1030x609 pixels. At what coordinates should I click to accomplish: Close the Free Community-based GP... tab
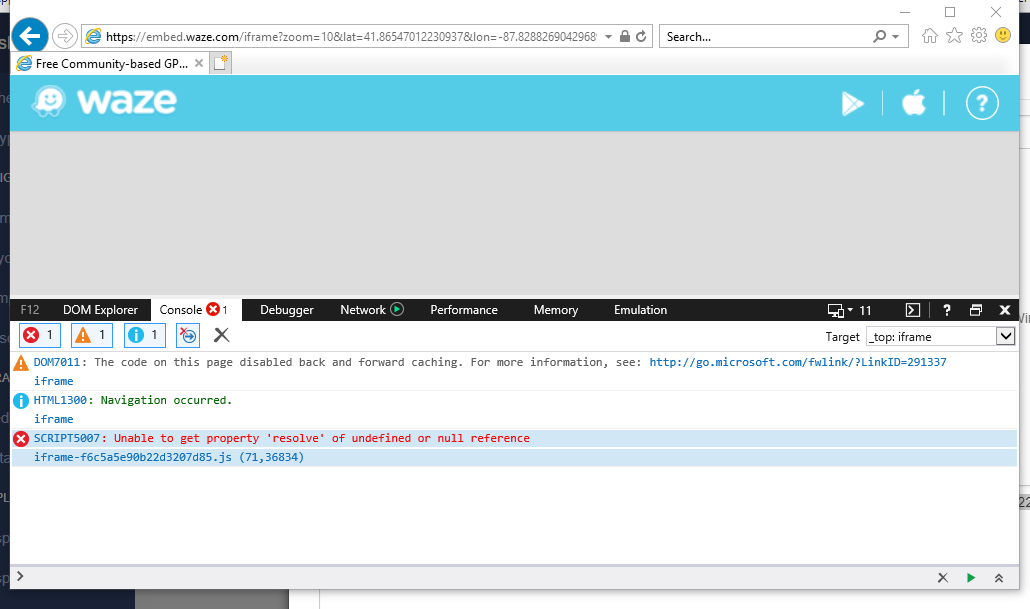(x=199, y=63)
